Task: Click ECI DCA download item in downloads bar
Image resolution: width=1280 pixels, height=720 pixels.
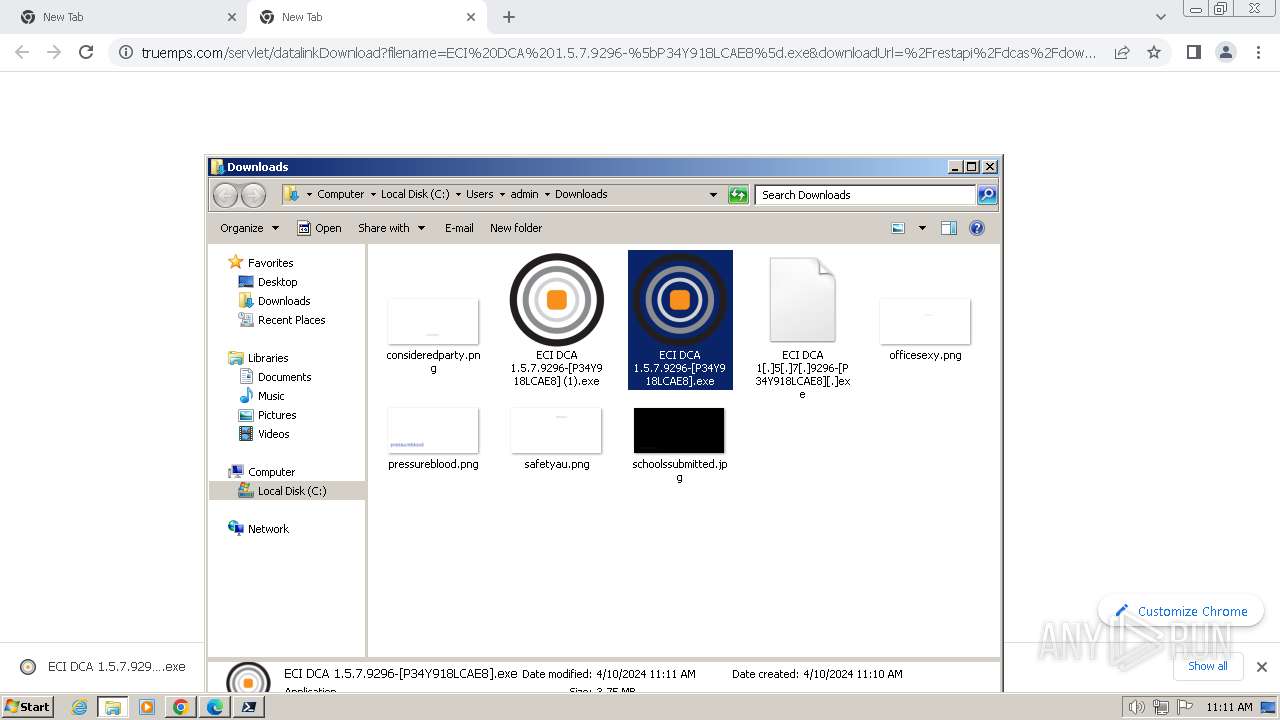Action: pos(103,667)
